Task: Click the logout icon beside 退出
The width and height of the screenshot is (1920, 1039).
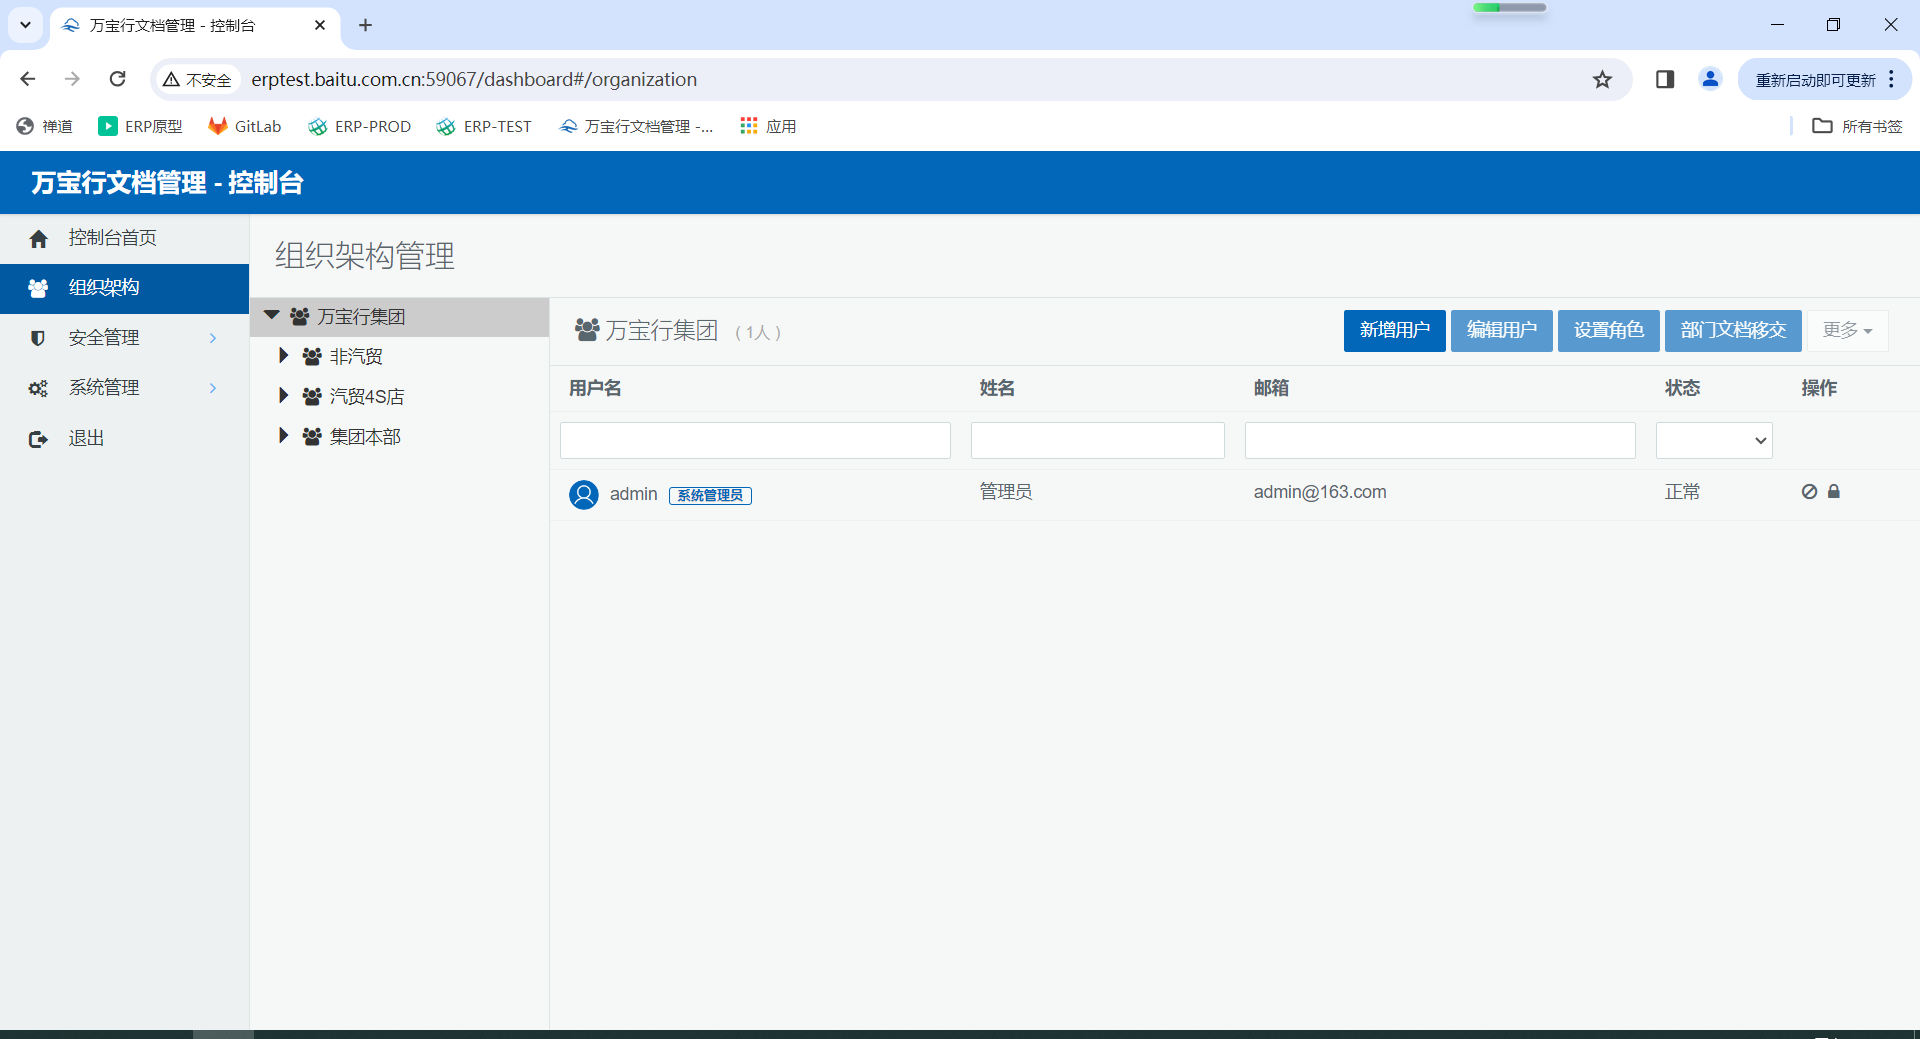Action: [38, 439]
